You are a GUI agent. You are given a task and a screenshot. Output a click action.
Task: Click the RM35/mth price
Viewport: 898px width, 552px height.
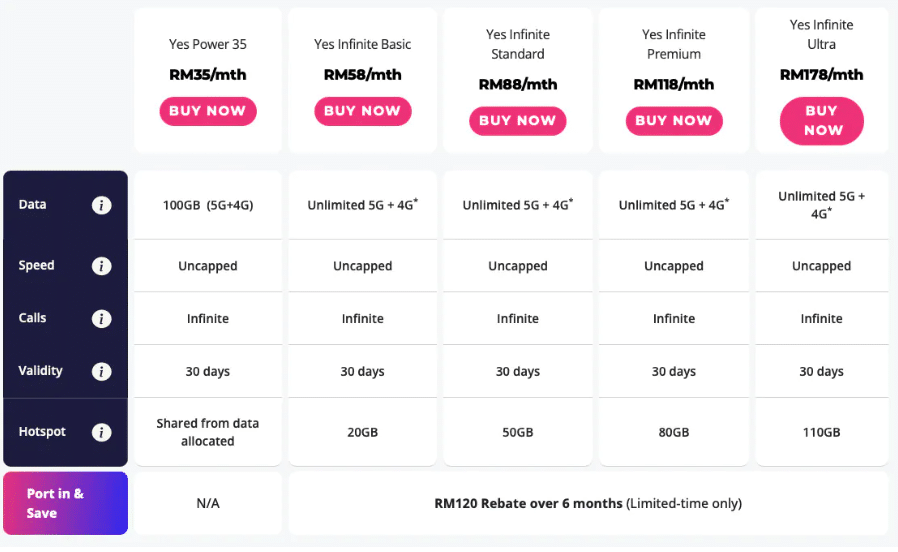coord(208,74)
